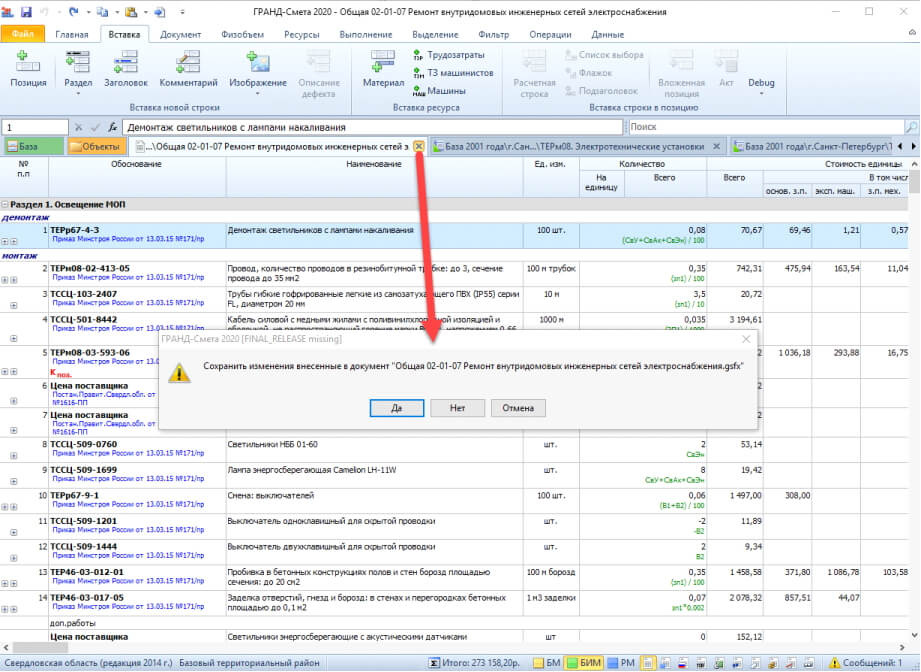Click the Вложенная позиция button
The height and width of the screenshot is (672, 921).
click(x=681, y=73)
